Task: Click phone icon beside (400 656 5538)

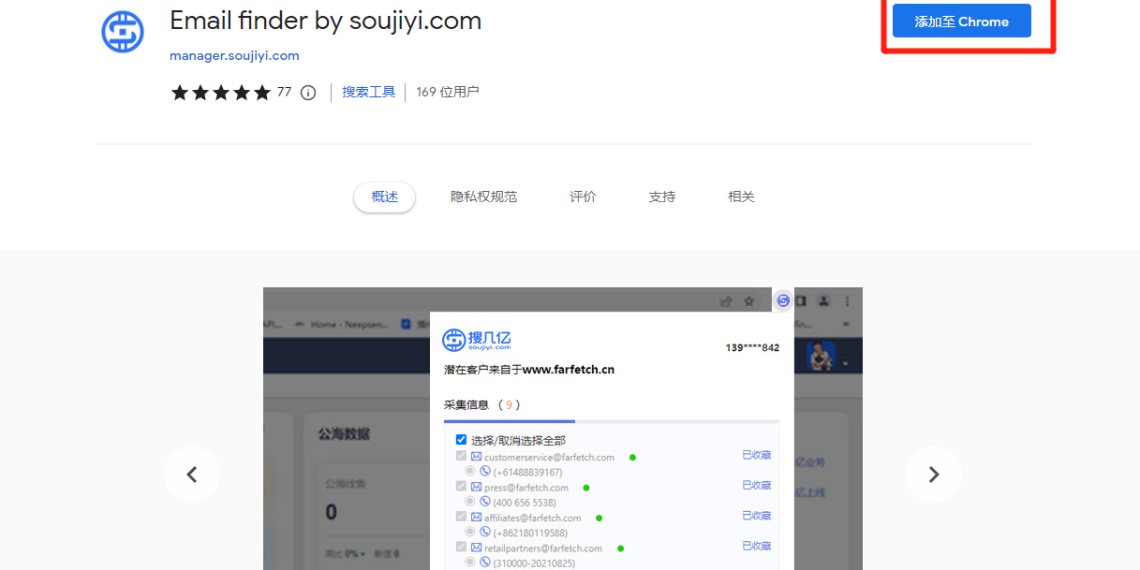Action: click(486, 502)
